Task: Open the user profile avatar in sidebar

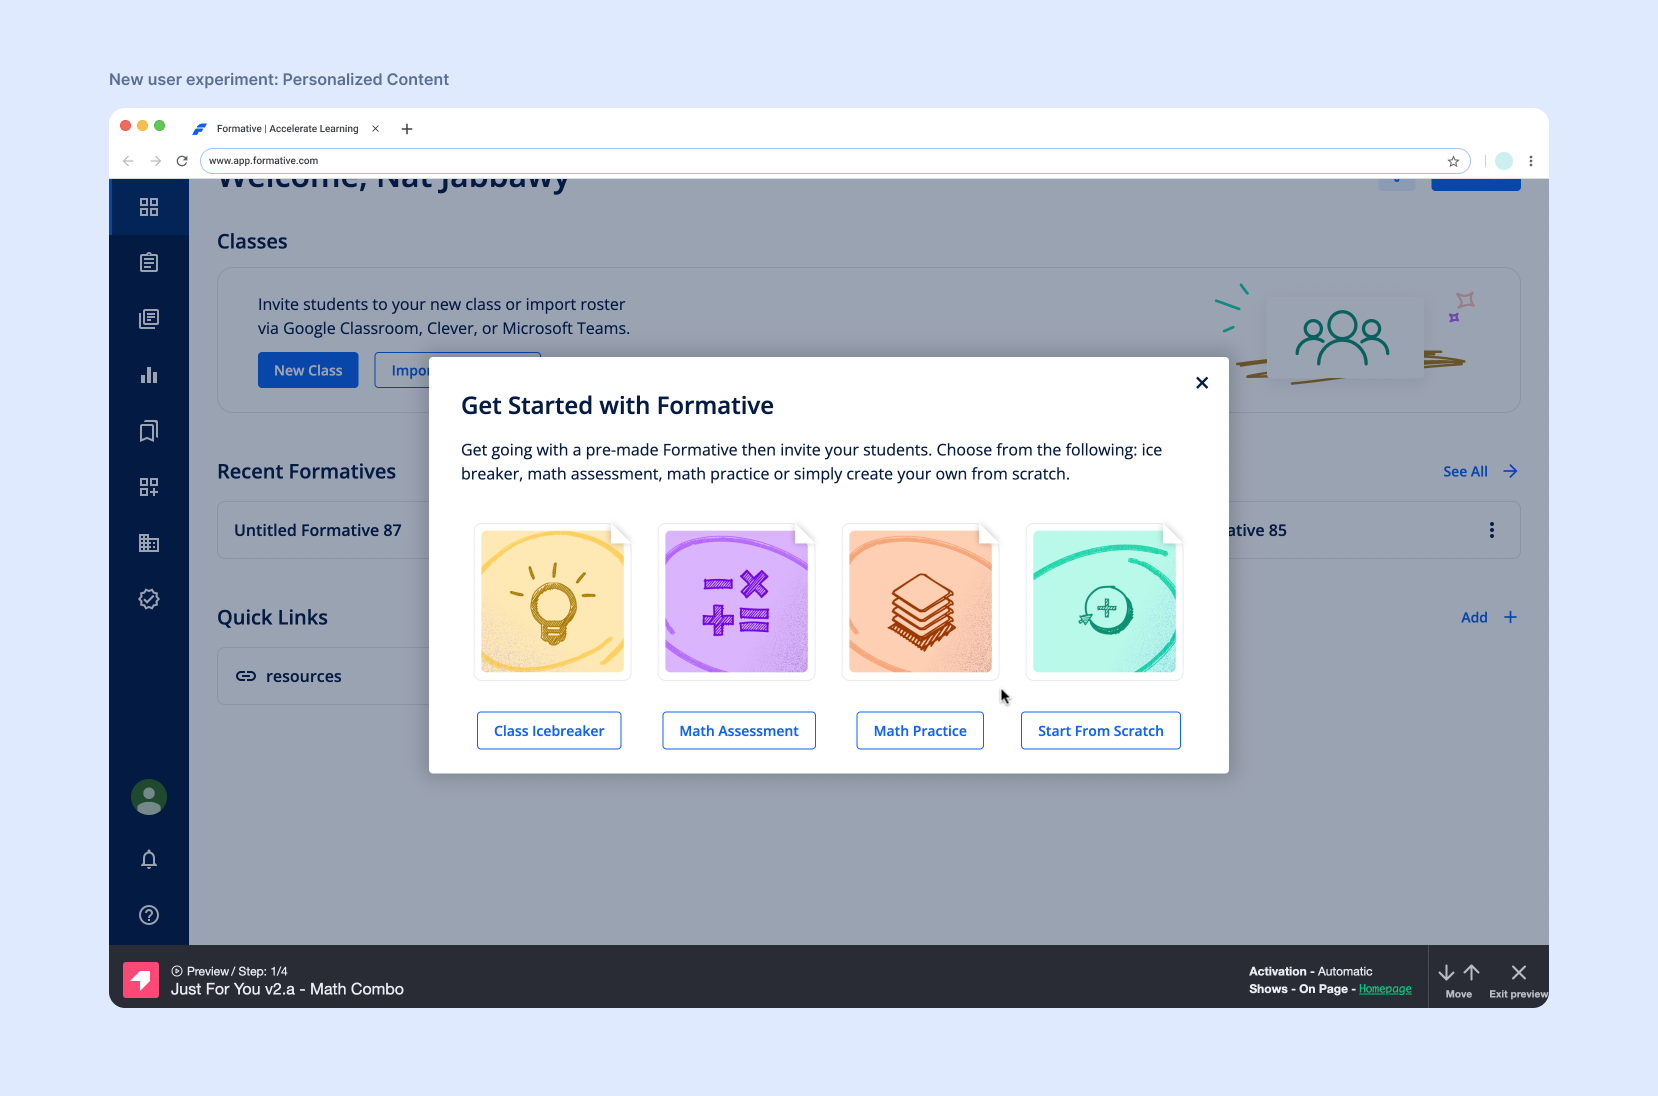Action: point(149,797)
